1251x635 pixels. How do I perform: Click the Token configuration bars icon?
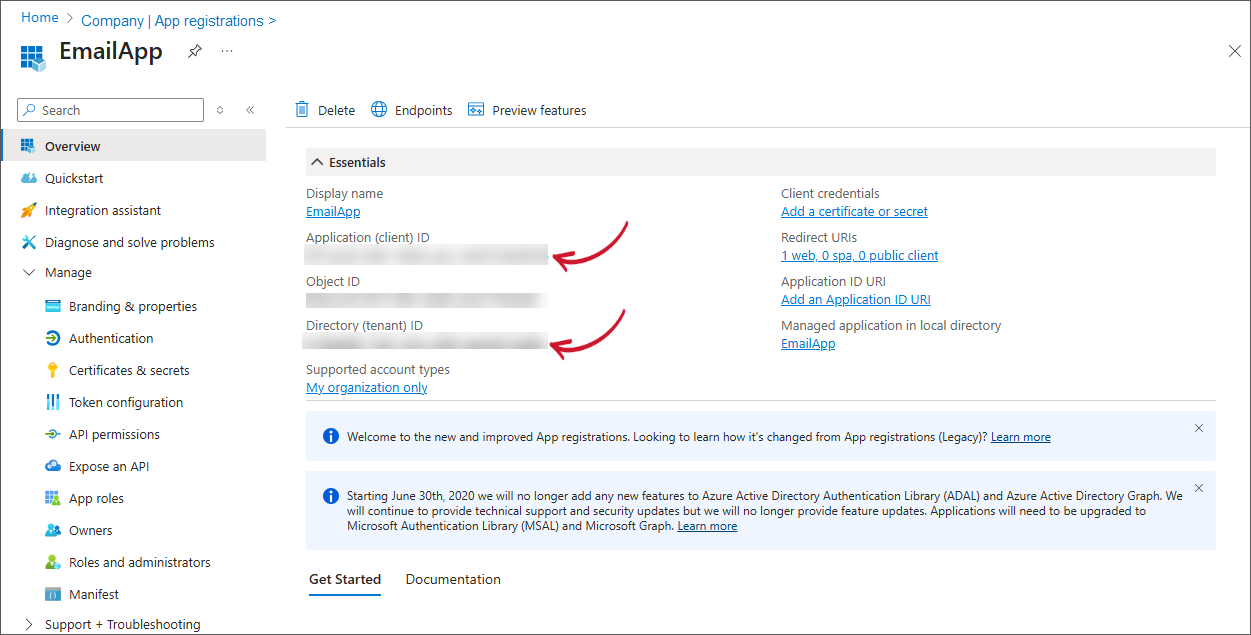(53, 402)
